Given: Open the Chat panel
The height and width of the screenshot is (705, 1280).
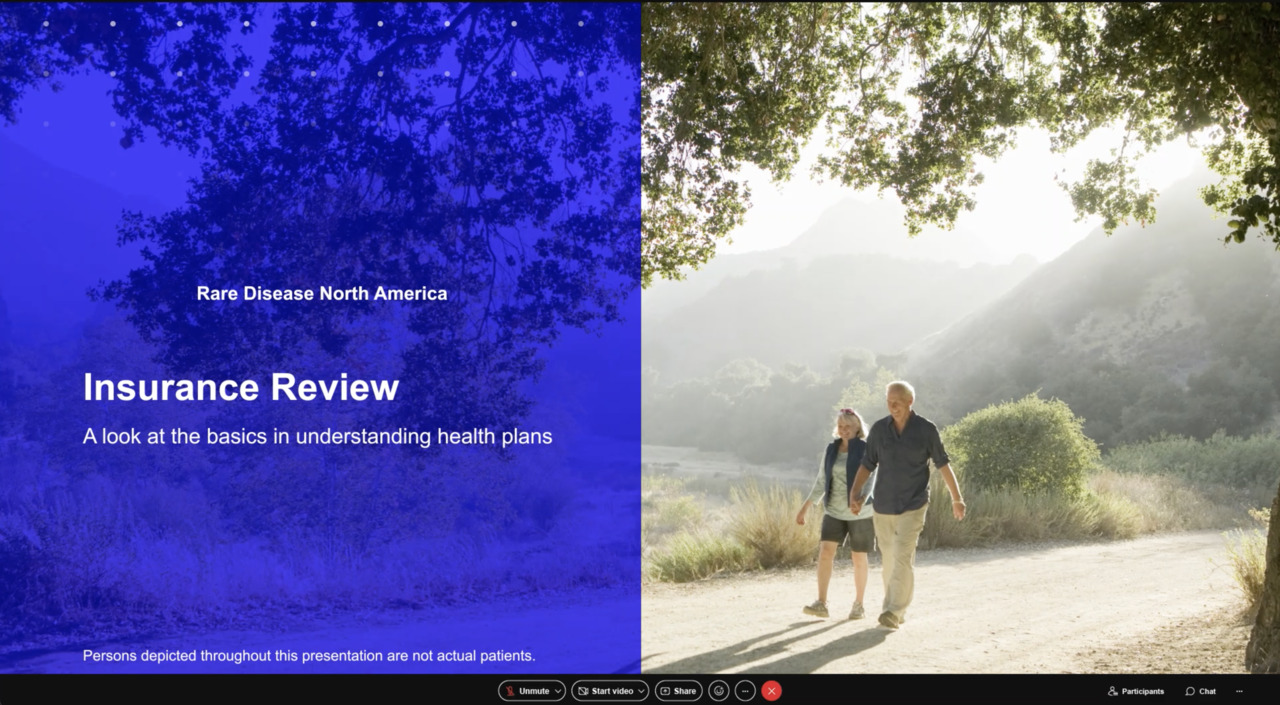Looking at the screenshot, I should click(x=1201, y=691).
